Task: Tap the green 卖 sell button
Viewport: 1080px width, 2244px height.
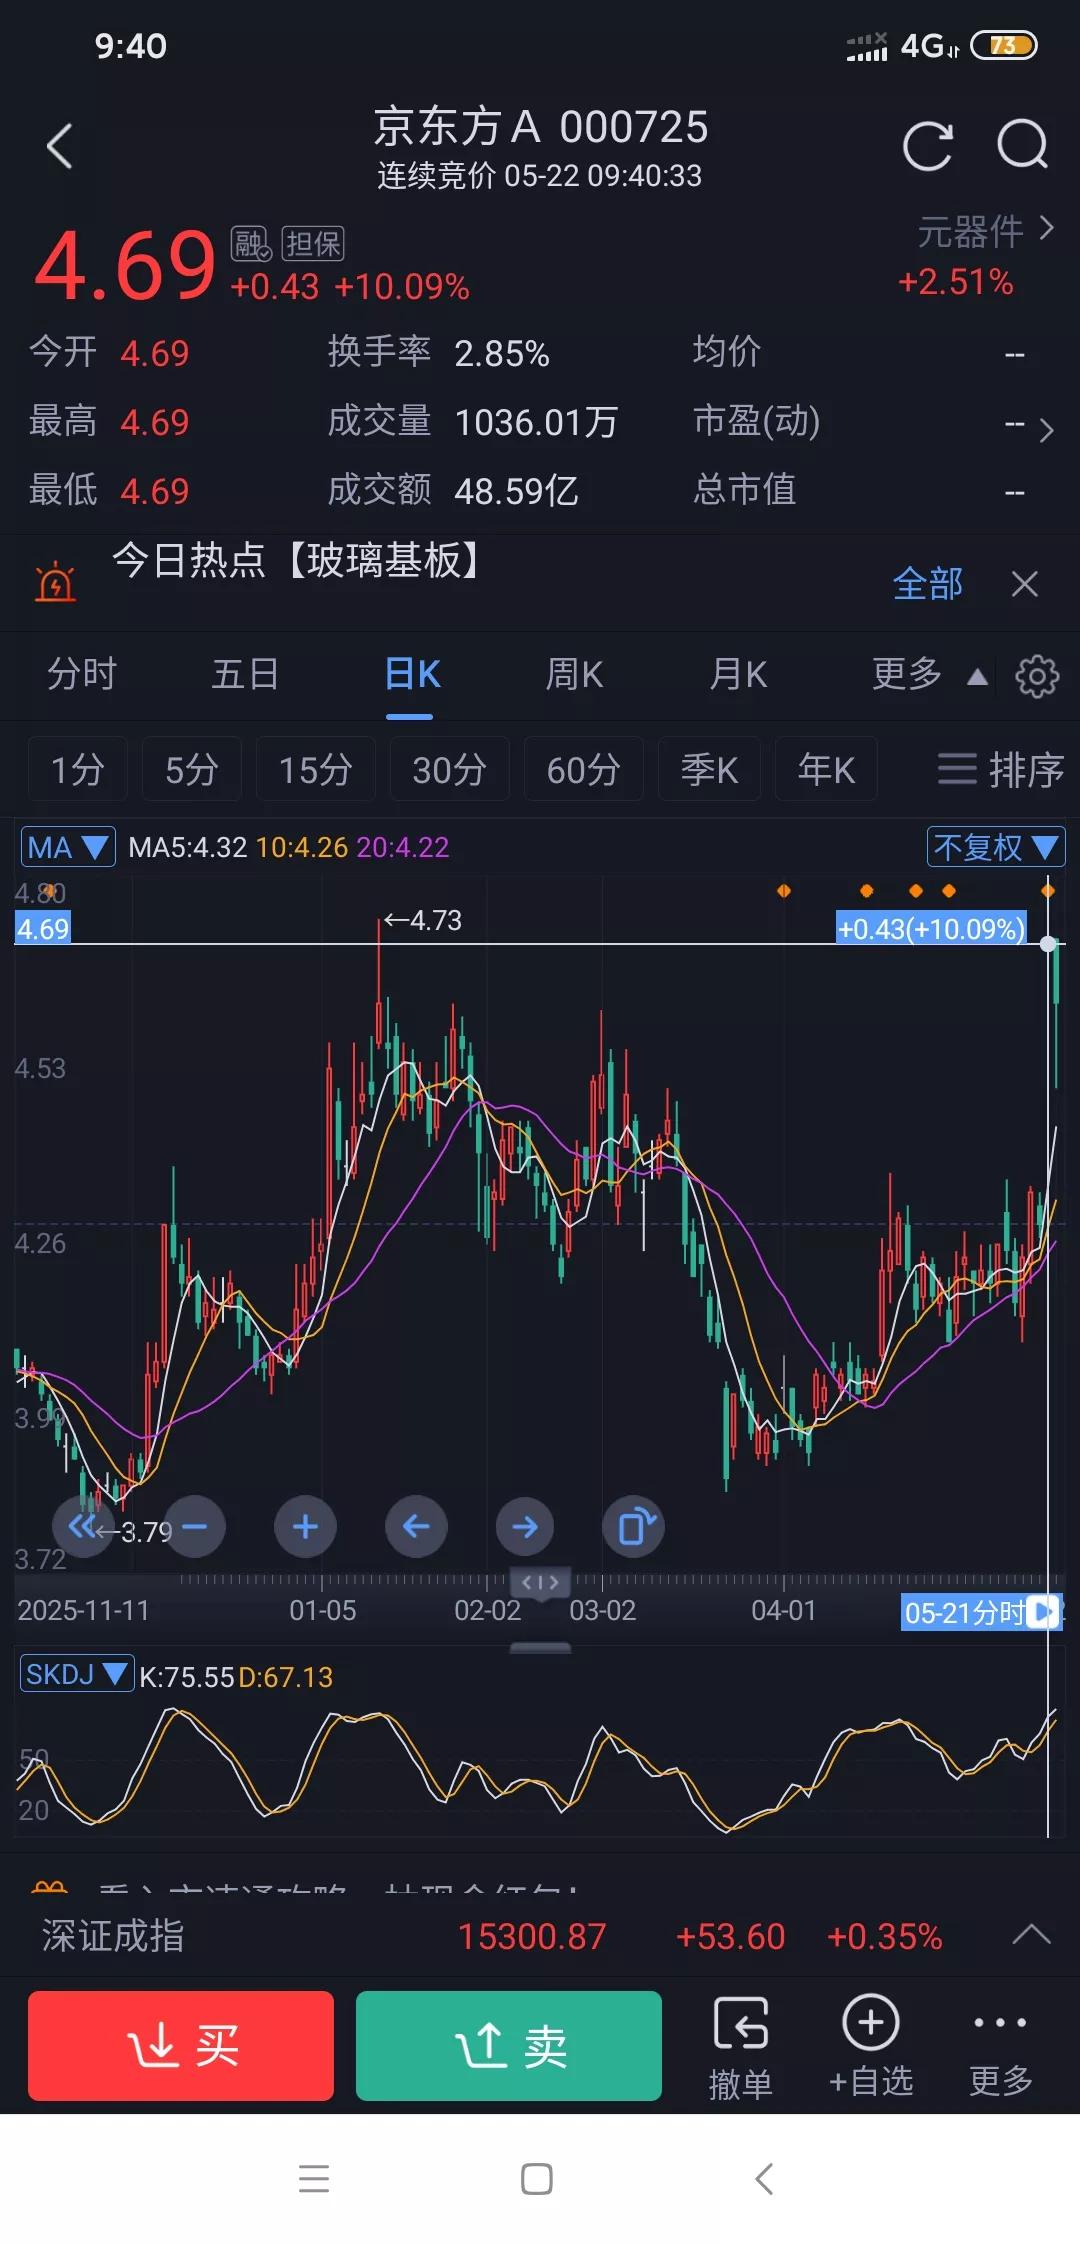Action: point(509,2045)
